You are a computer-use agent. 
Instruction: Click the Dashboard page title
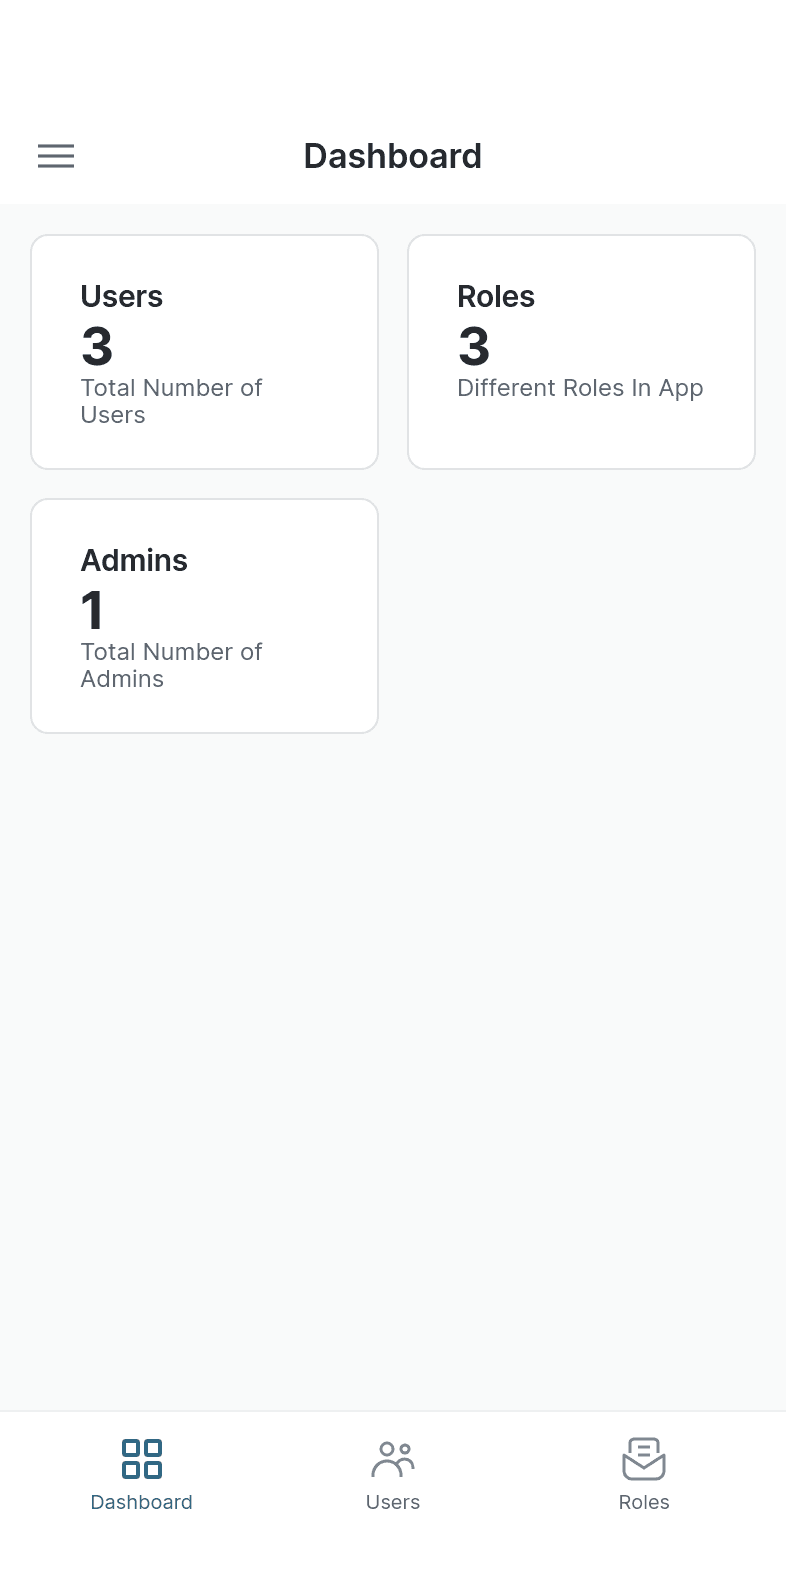click(x=393, y=156)
